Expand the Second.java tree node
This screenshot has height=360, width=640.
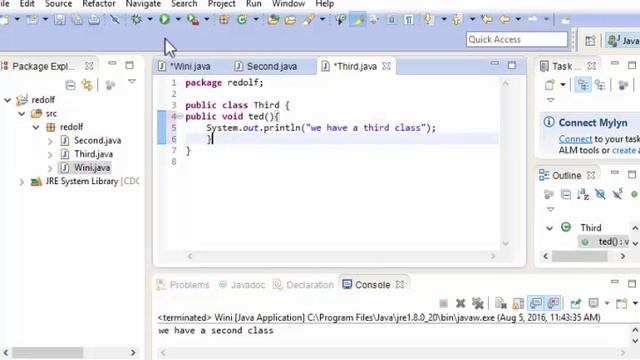(50, 141)
